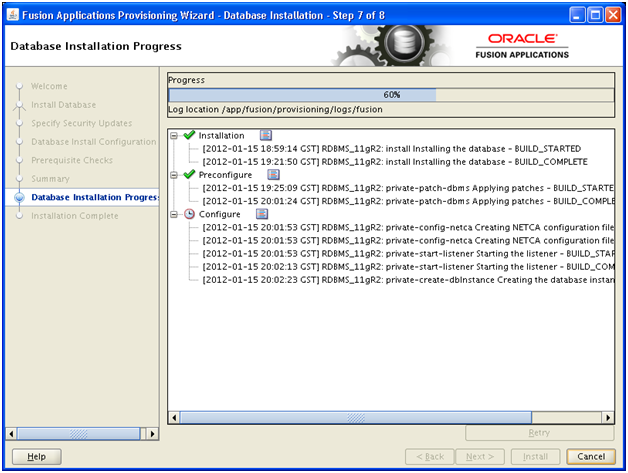Select the Welcome step in the sidebar
Screen dimensions: 628x473
coord(49,86)
